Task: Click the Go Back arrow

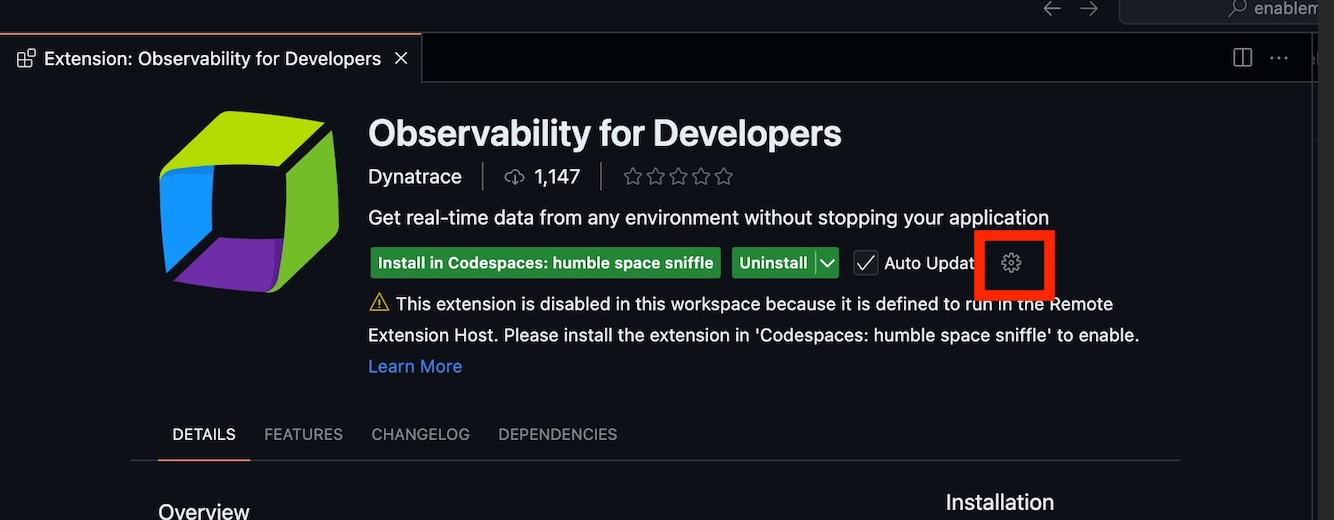Action: coord(1051,9)
